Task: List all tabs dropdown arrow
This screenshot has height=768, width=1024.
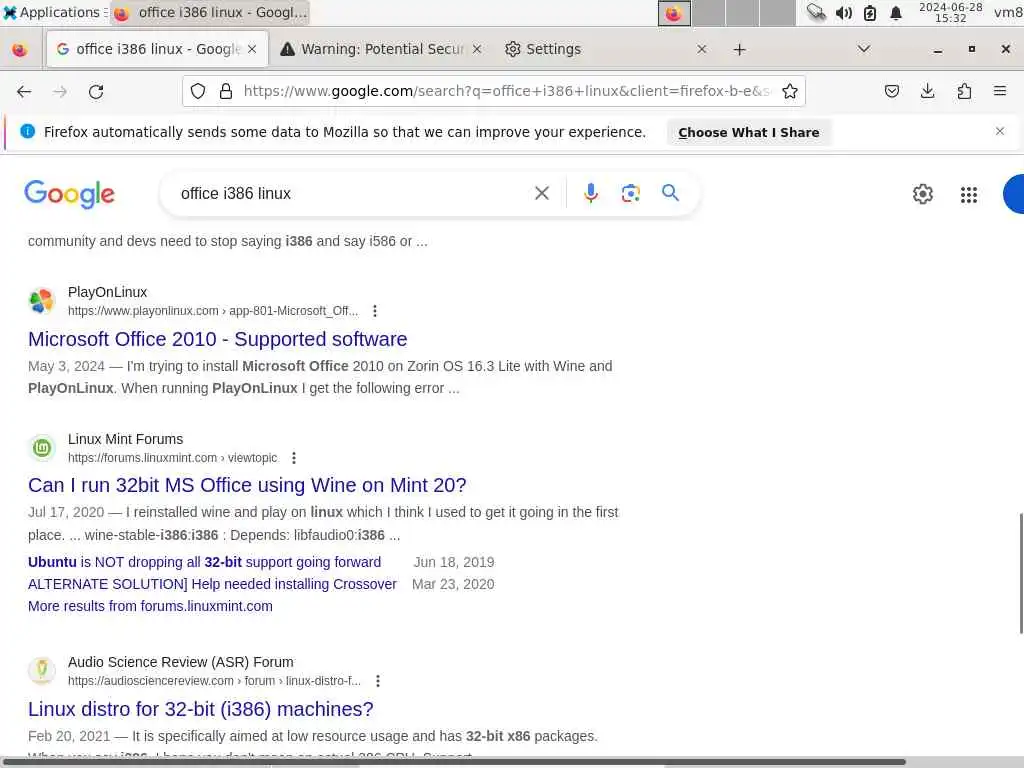Action: tap(863, 49)
